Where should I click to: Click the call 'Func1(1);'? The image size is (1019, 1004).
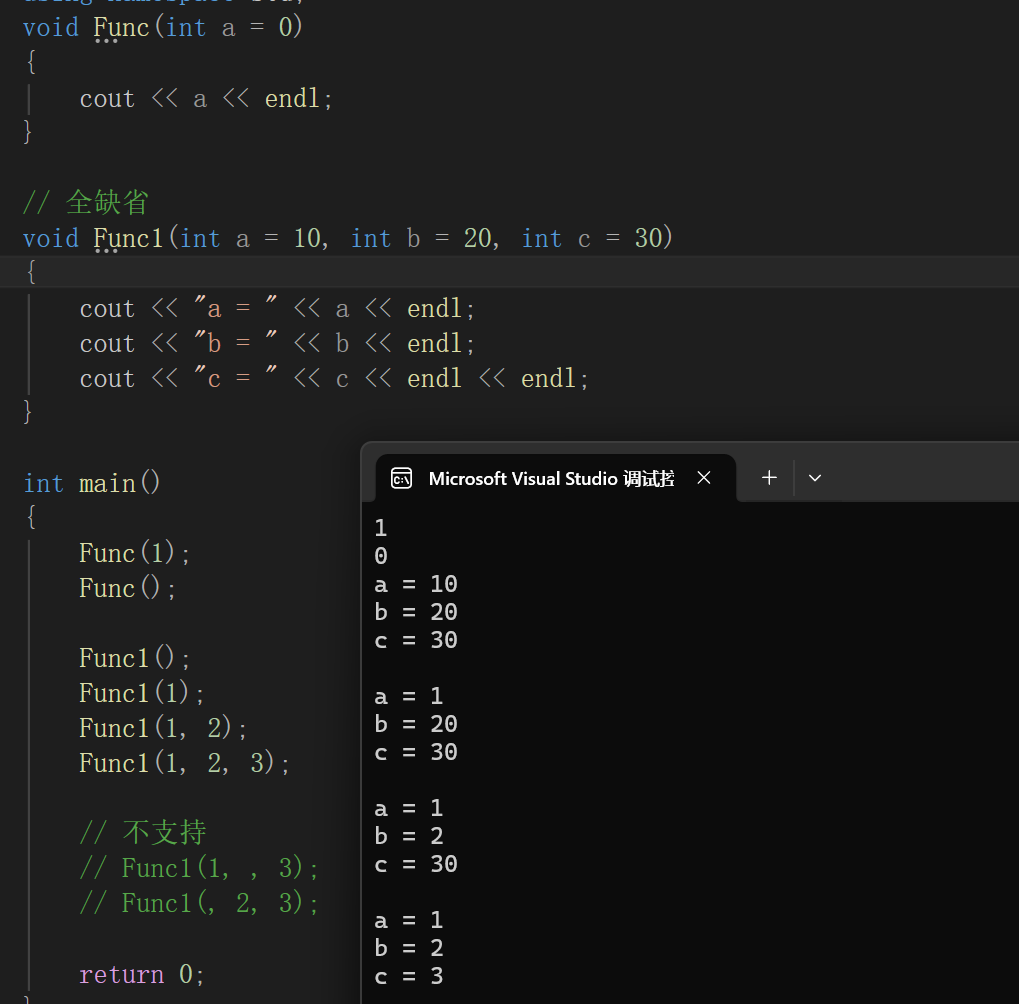coord(141,693)
